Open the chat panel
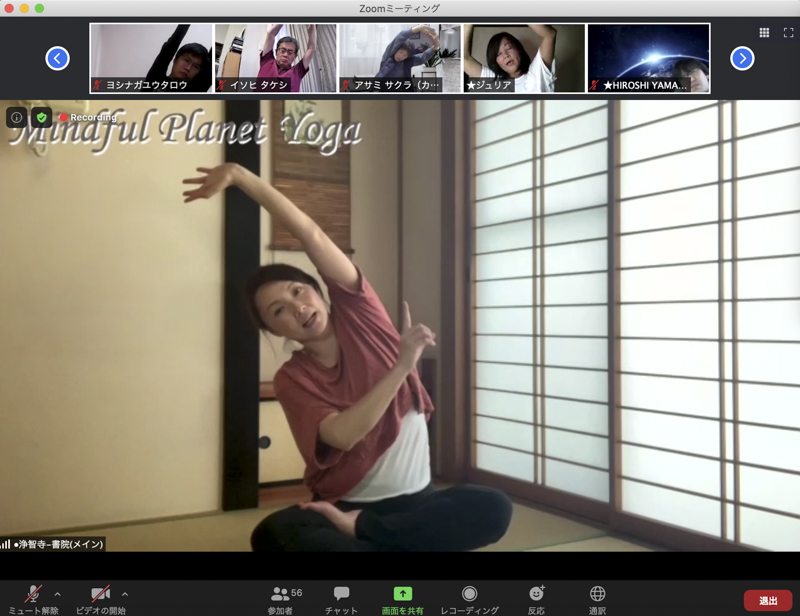Image resolution: width=800 pixels, height=616 pixels. tap(341, 594)
